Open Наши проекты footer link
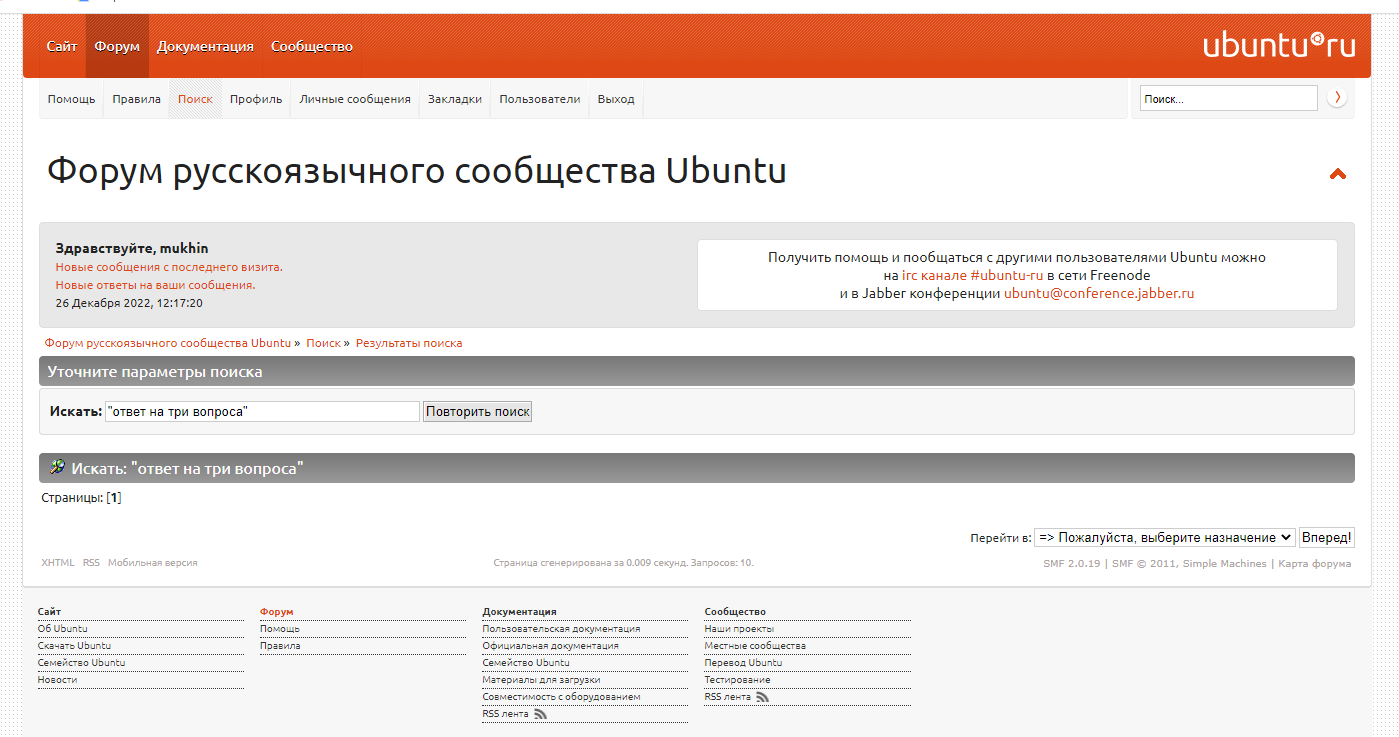The height and width of the screenshot is (737, 1399). [x=739, y=629]
